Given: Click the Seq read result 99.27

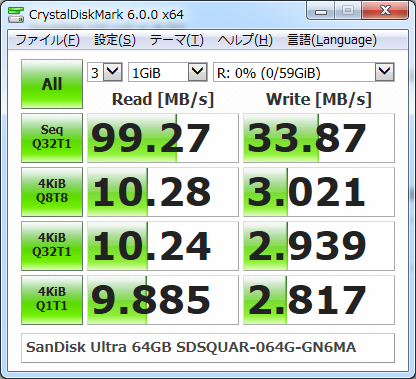Looking at the screenshot, I should click(x=163, y=138).
